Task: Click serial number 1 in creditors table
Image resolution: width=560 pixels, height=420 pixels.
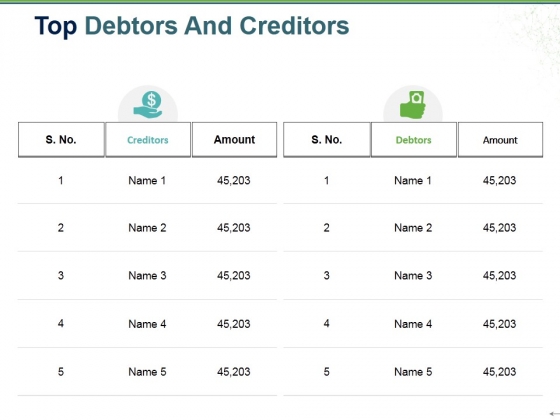Action: 61,180
